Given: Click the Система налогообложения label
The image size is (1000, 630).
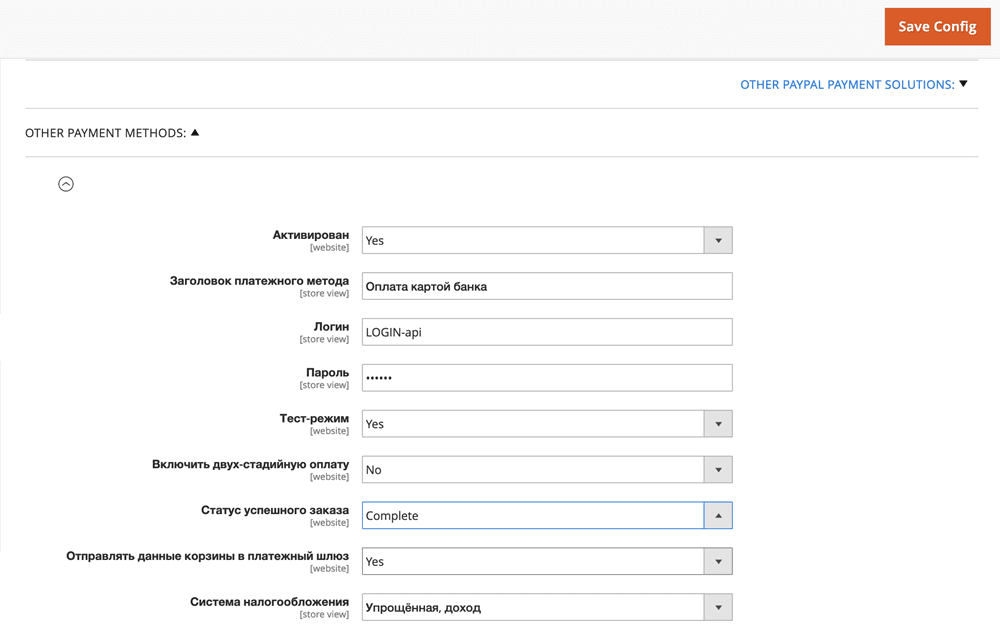Looking at the screenshot, I should tap(269, 602).
